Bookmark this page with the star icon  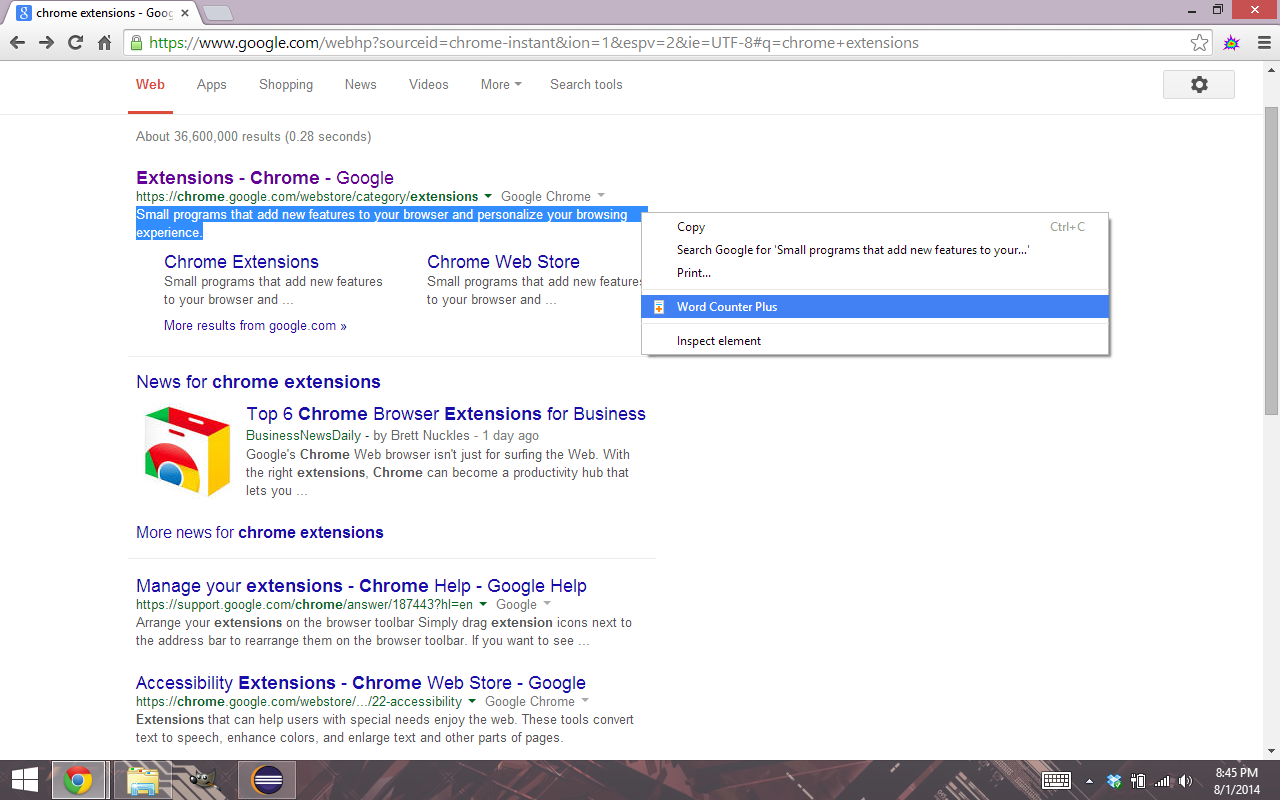pos(1199,43)
